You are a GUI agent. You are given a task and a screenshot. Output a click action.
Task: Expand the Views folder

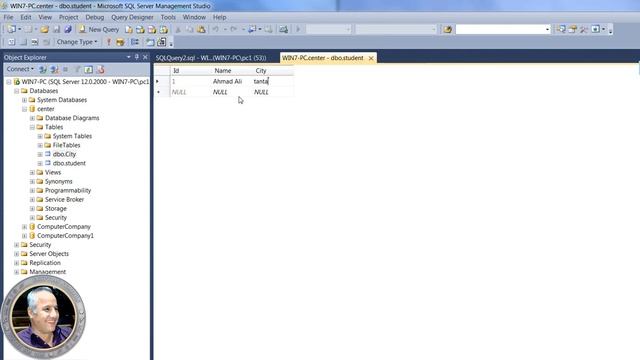click(32, 172)
